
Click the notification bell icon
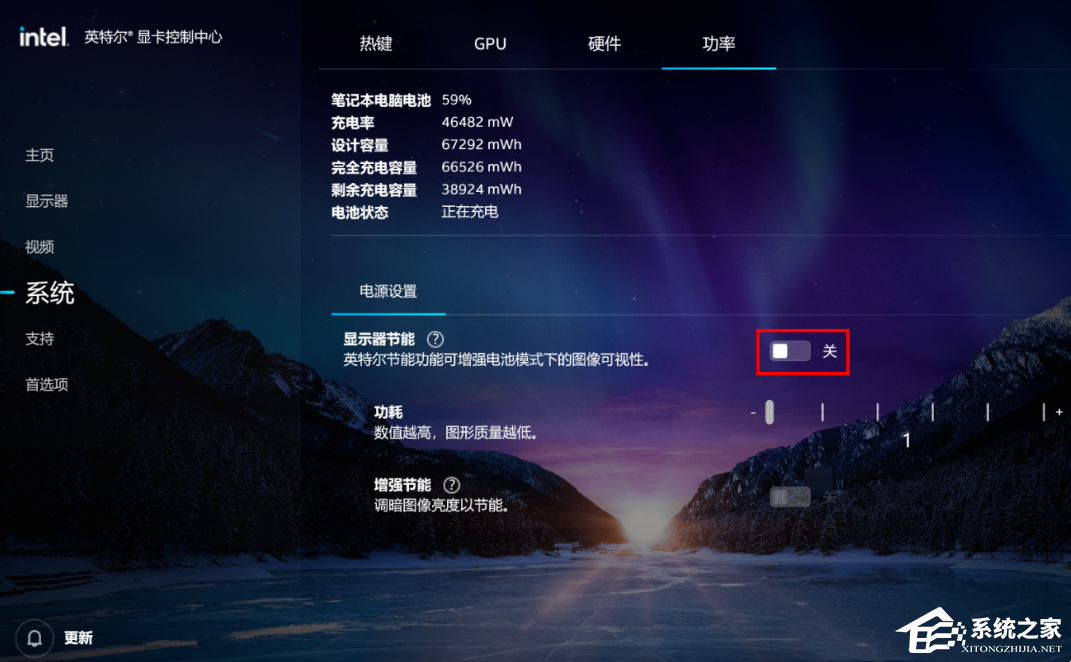tap(34, 638)
